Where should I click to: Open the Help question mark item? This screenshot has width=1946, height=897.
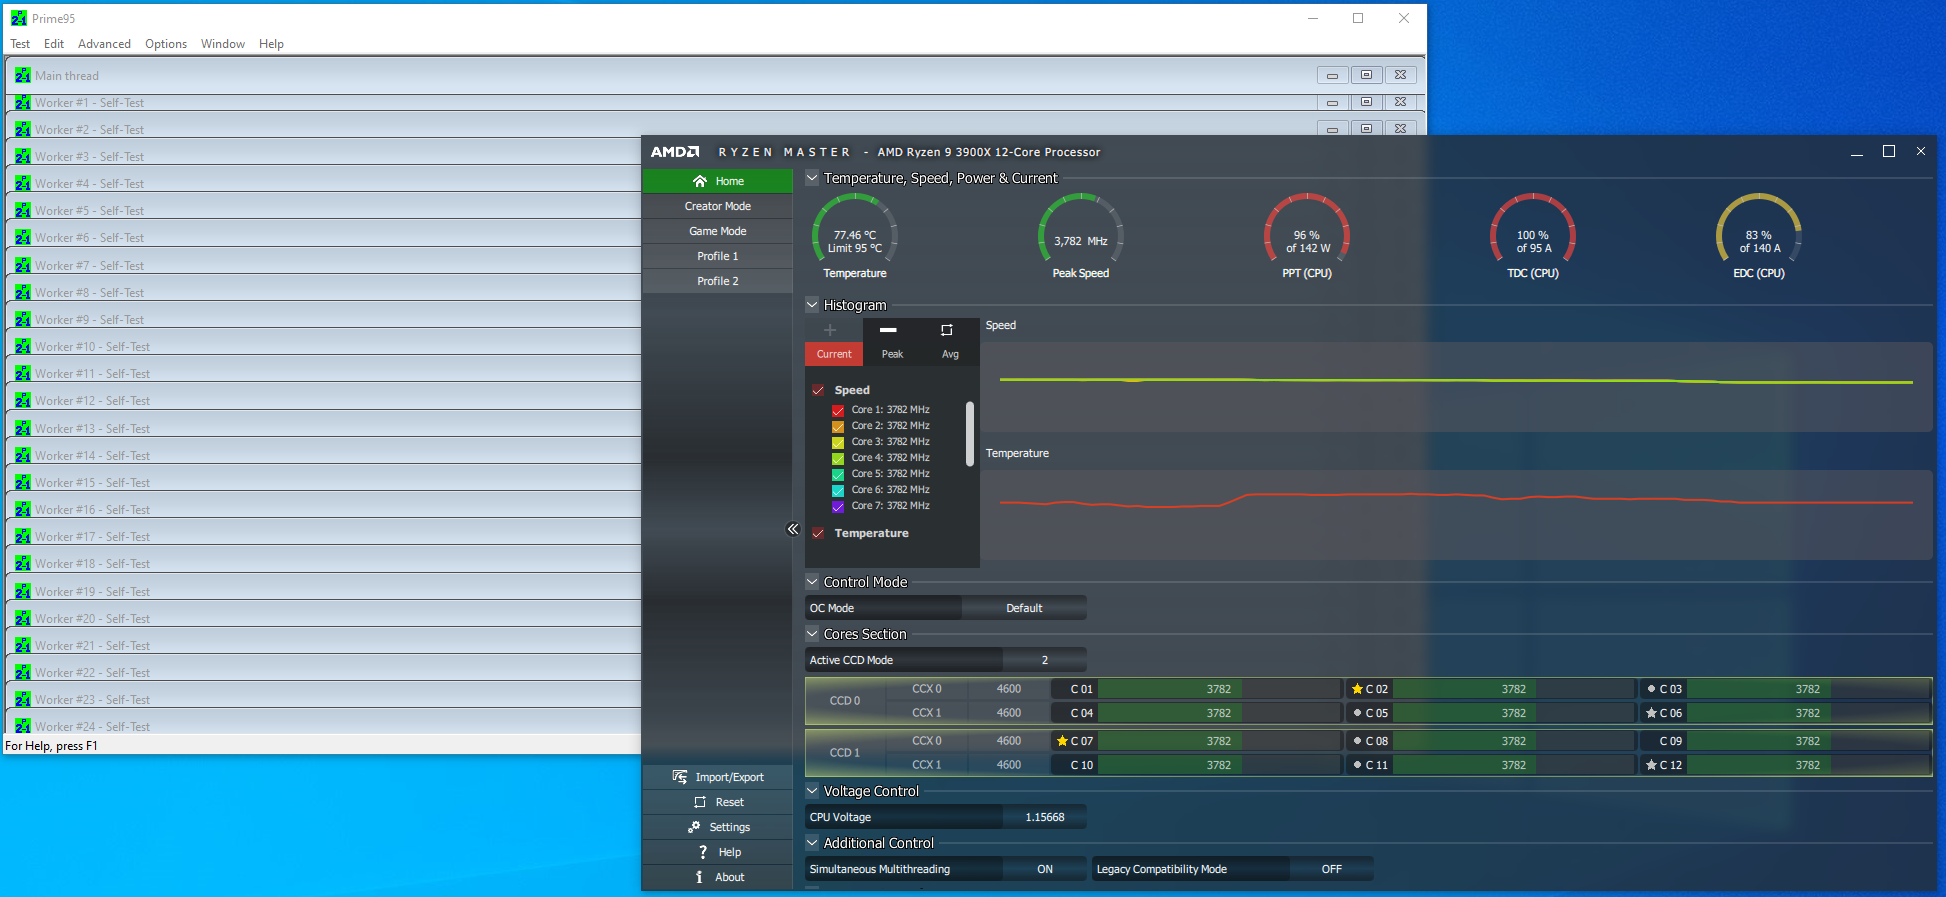click(703, 852)
